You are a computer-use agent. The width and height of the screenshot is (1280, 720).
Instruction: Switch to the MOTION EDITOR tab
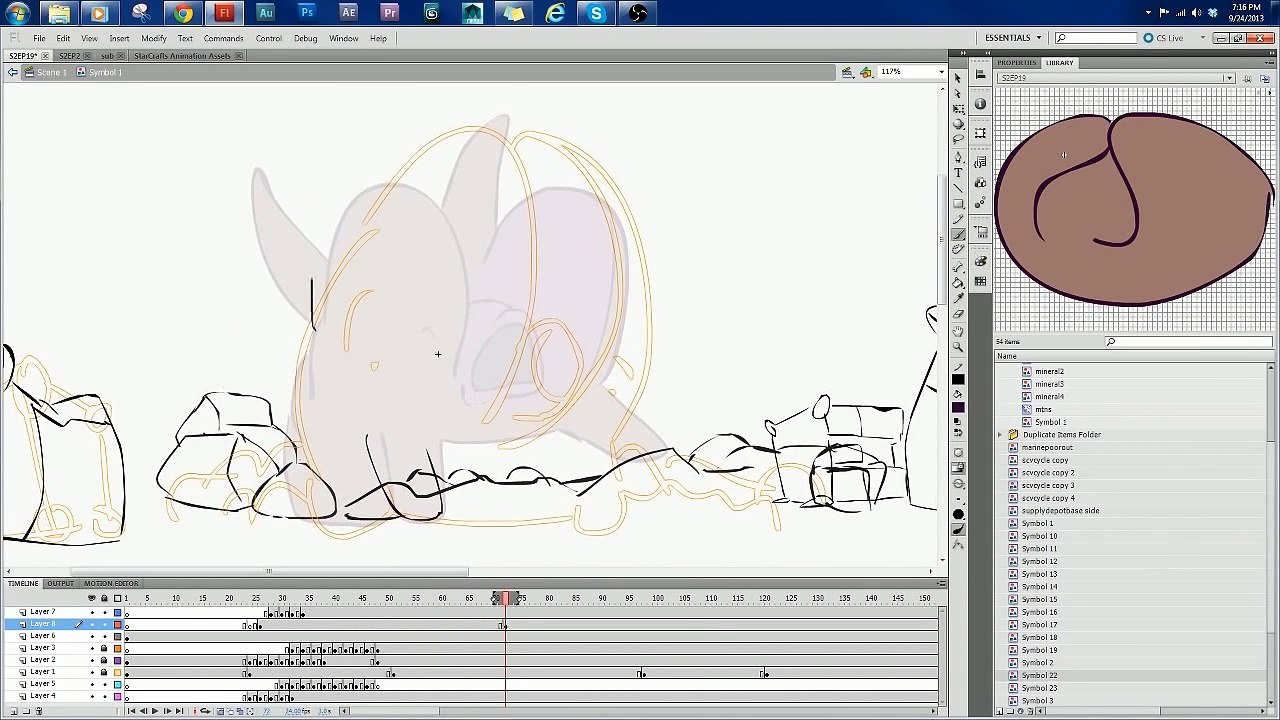(x=111, y=583)
